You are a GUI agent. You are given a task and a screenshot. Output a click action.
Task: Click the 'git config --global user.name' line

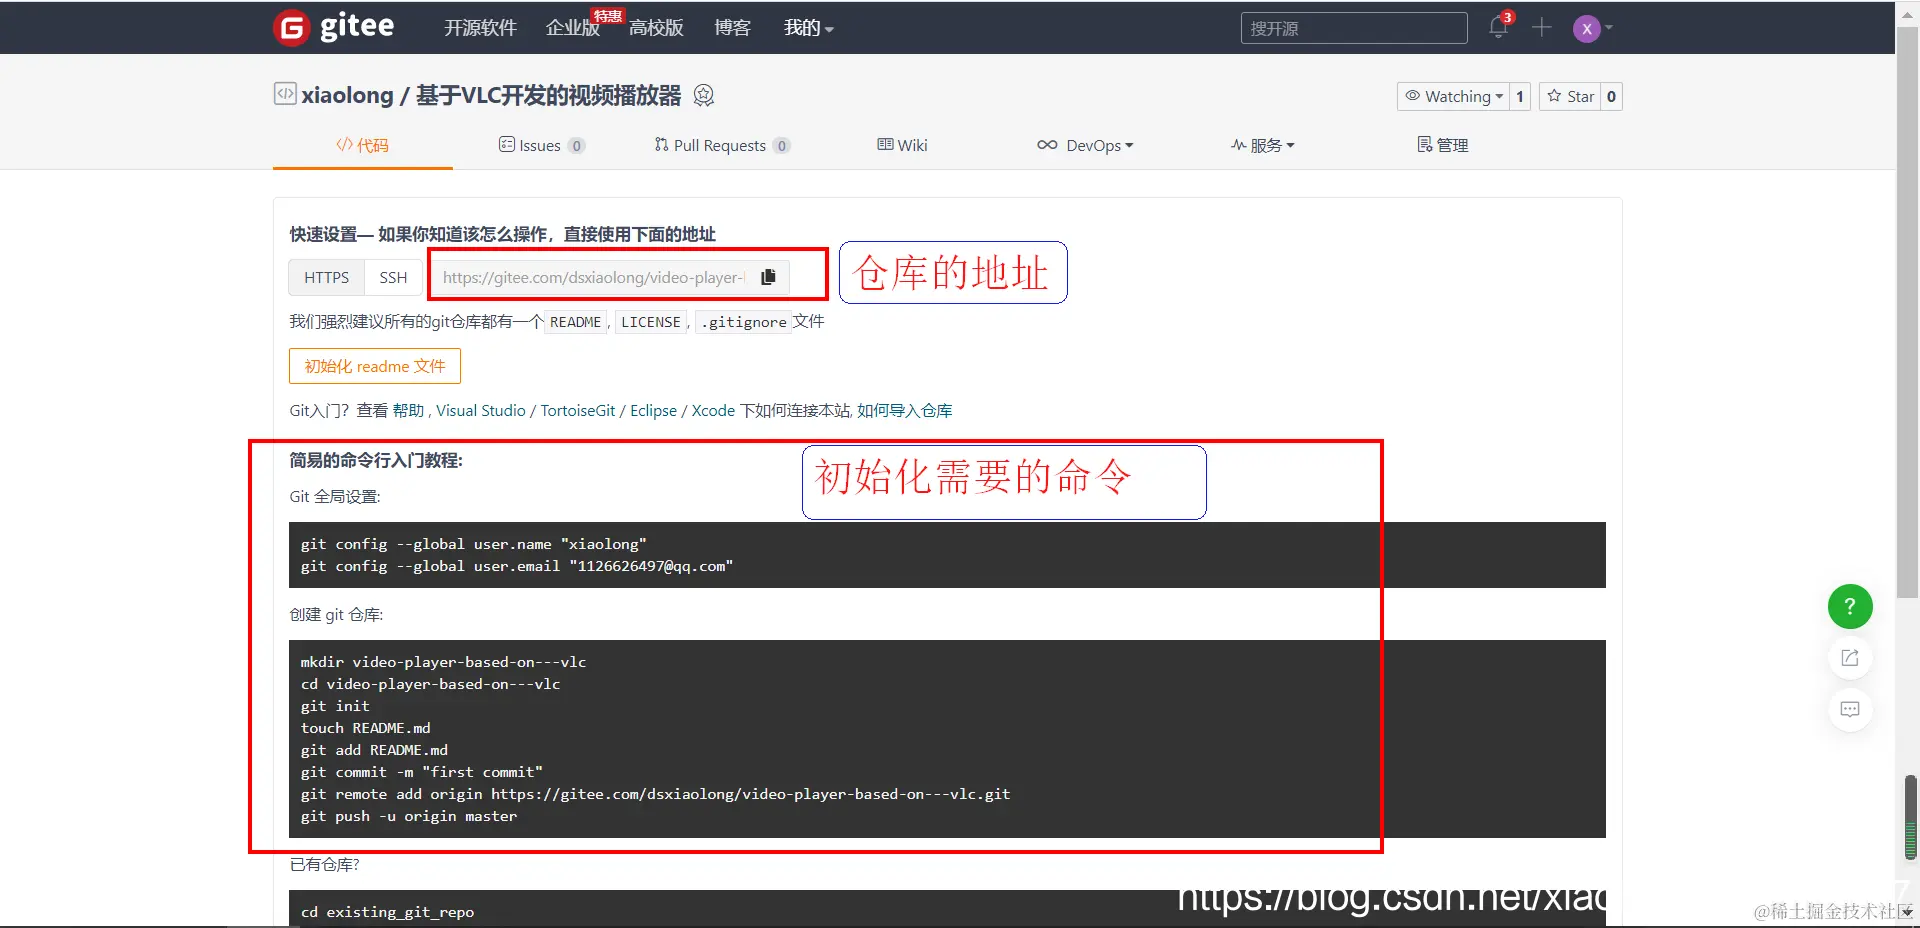(x=474, y=544)
